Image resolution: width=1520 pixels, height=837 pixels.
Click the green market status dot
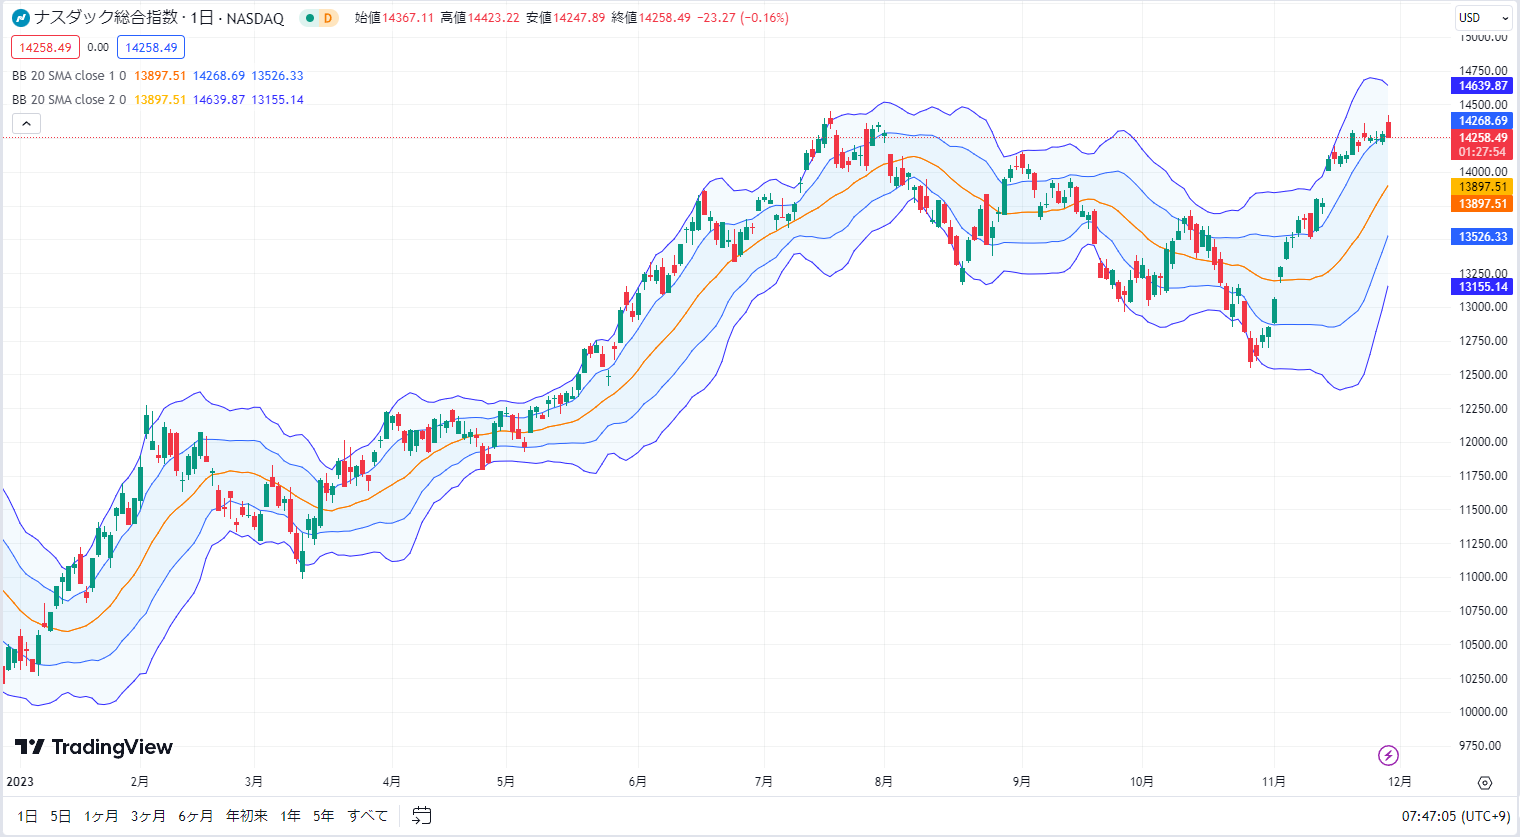point(311,18)
